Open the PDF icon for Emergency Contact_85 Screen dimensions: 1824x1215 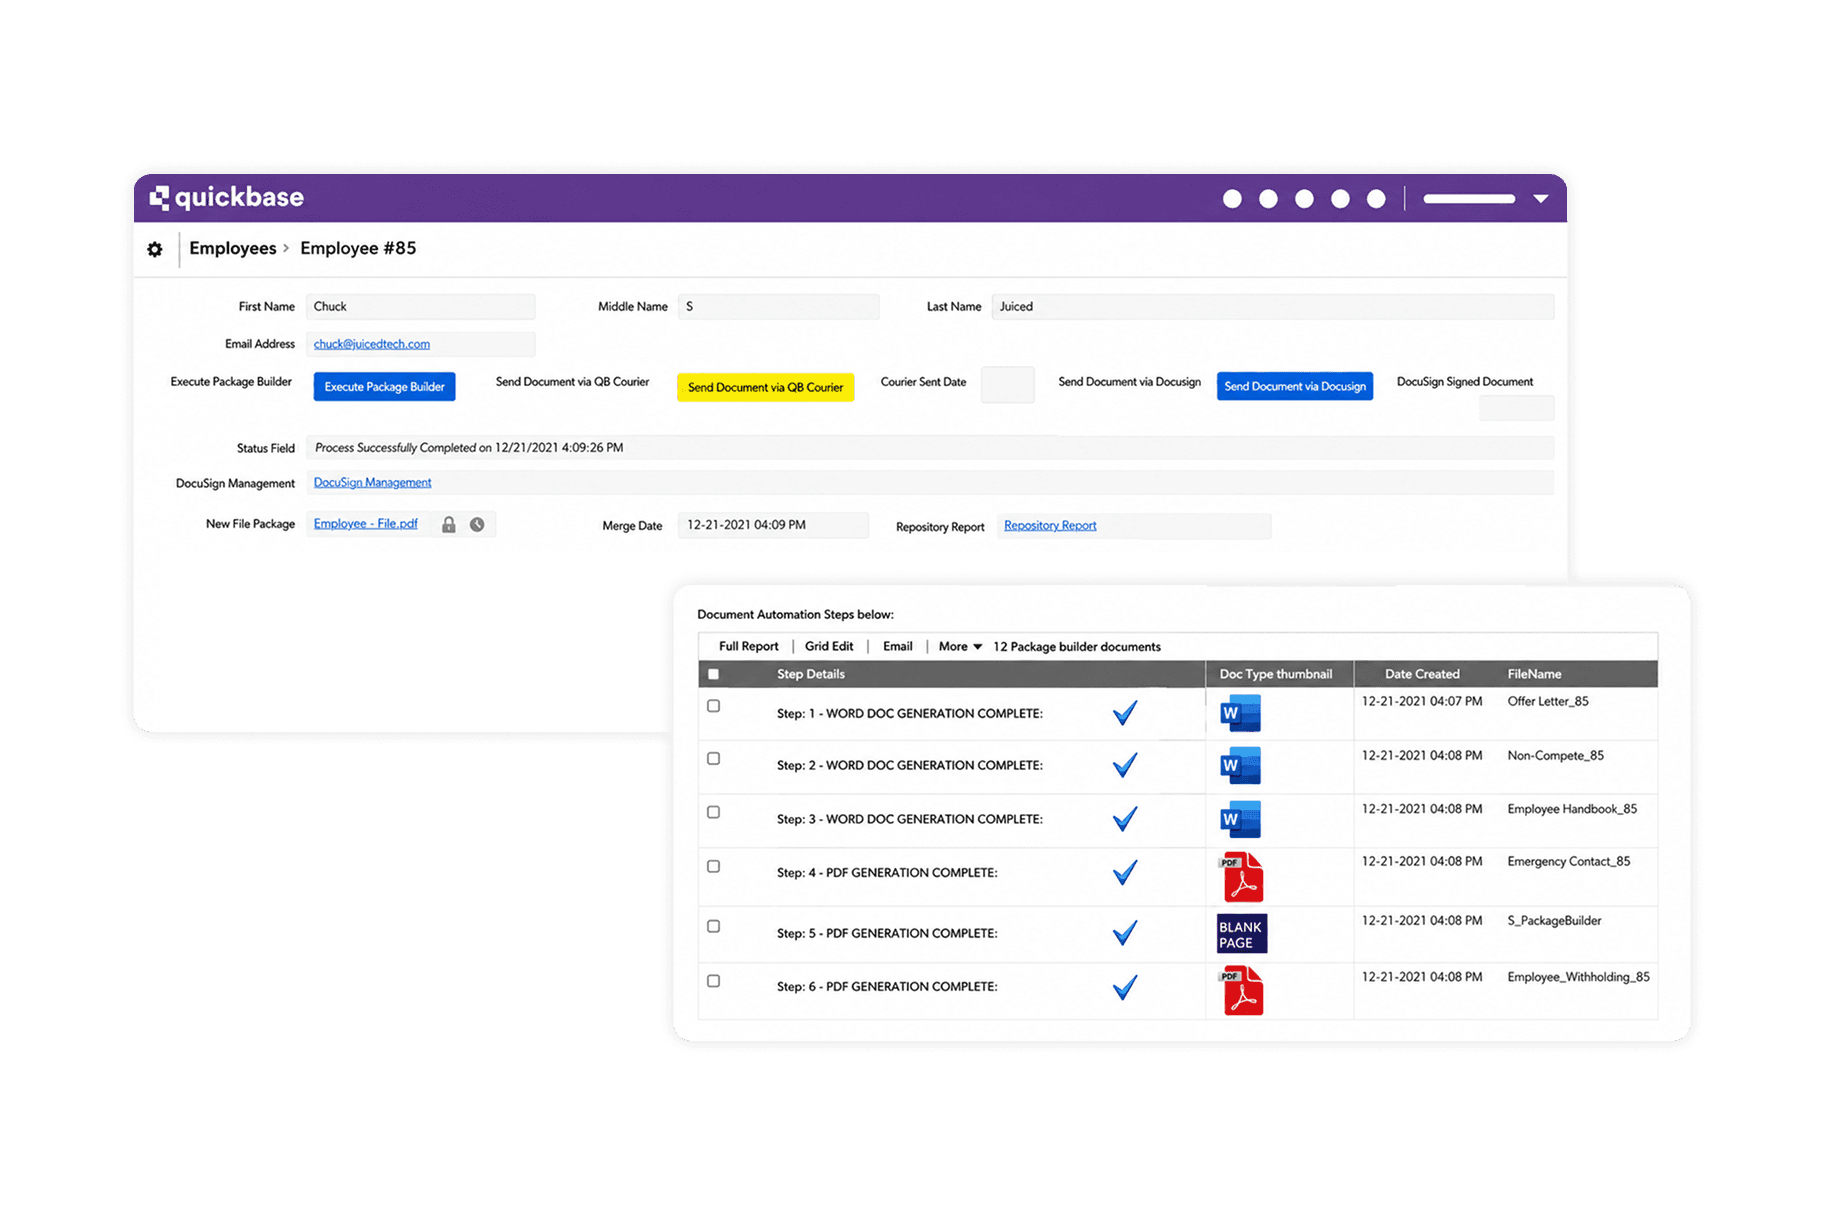tap(1242, 877)
